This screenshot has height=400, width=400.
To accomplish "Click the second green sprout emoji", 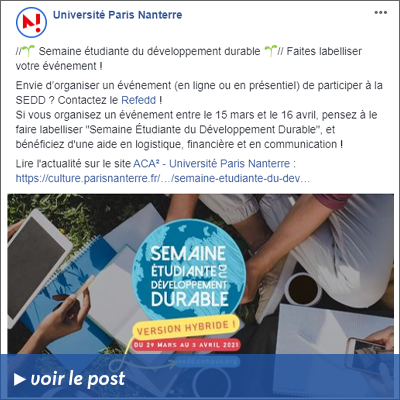I will [270, 51].
